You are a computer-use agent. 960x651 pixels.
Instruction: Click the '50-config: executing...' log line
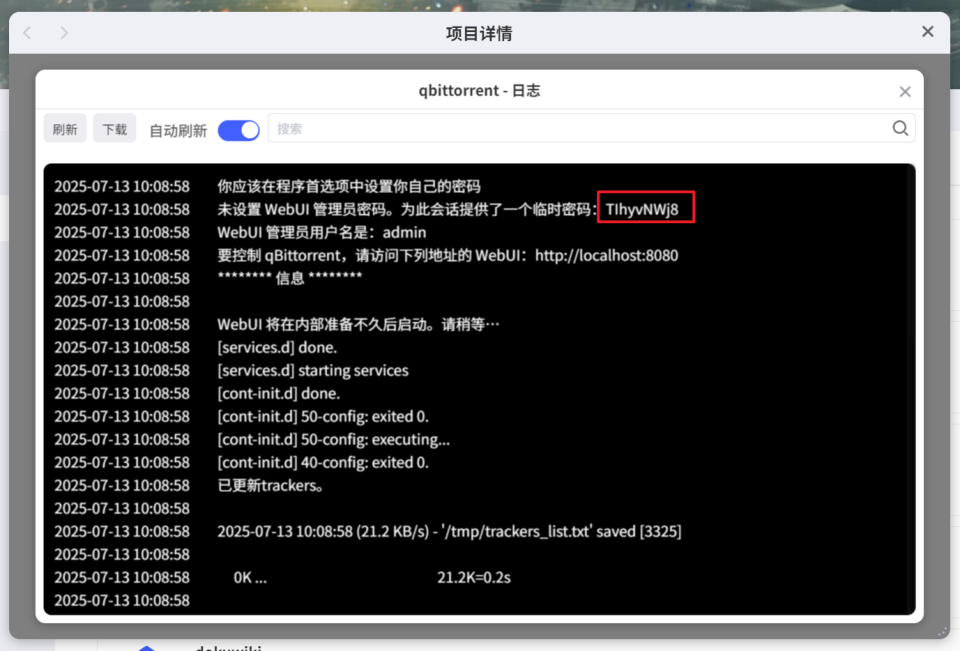coord(334,440)
